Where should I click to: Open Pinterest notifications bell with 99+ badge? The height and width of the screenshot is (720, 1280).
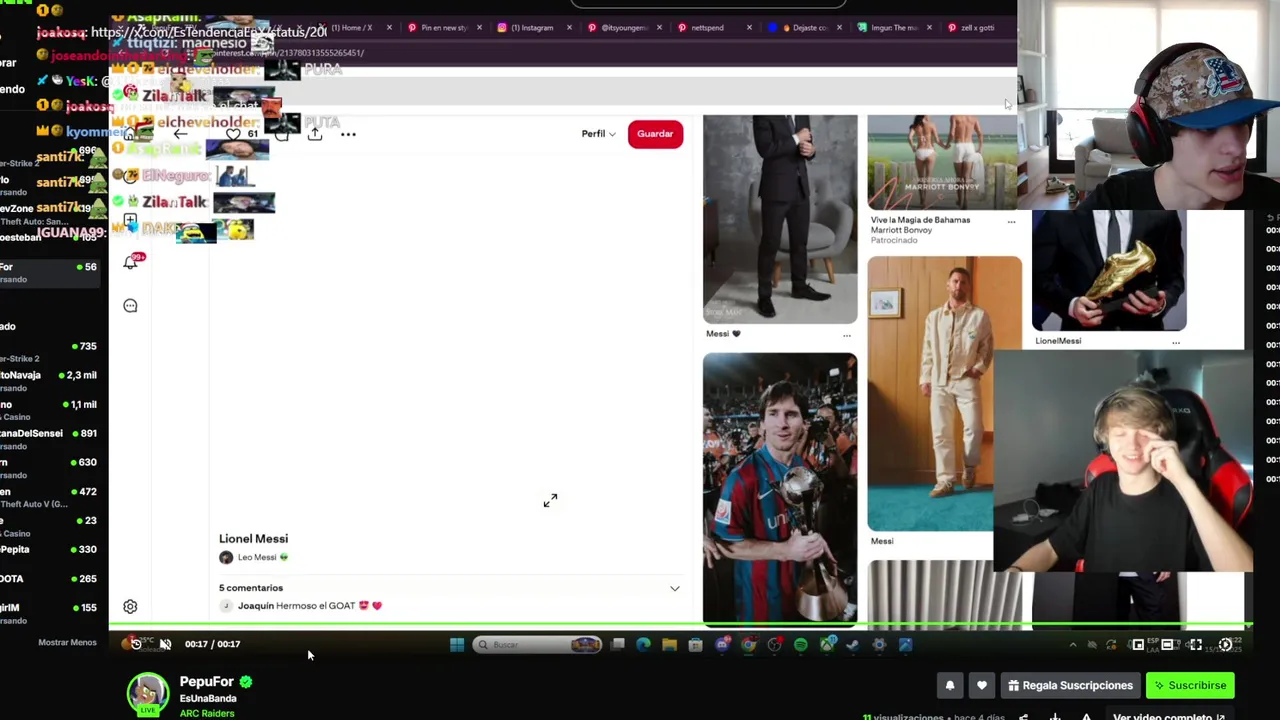coord(131,262)
